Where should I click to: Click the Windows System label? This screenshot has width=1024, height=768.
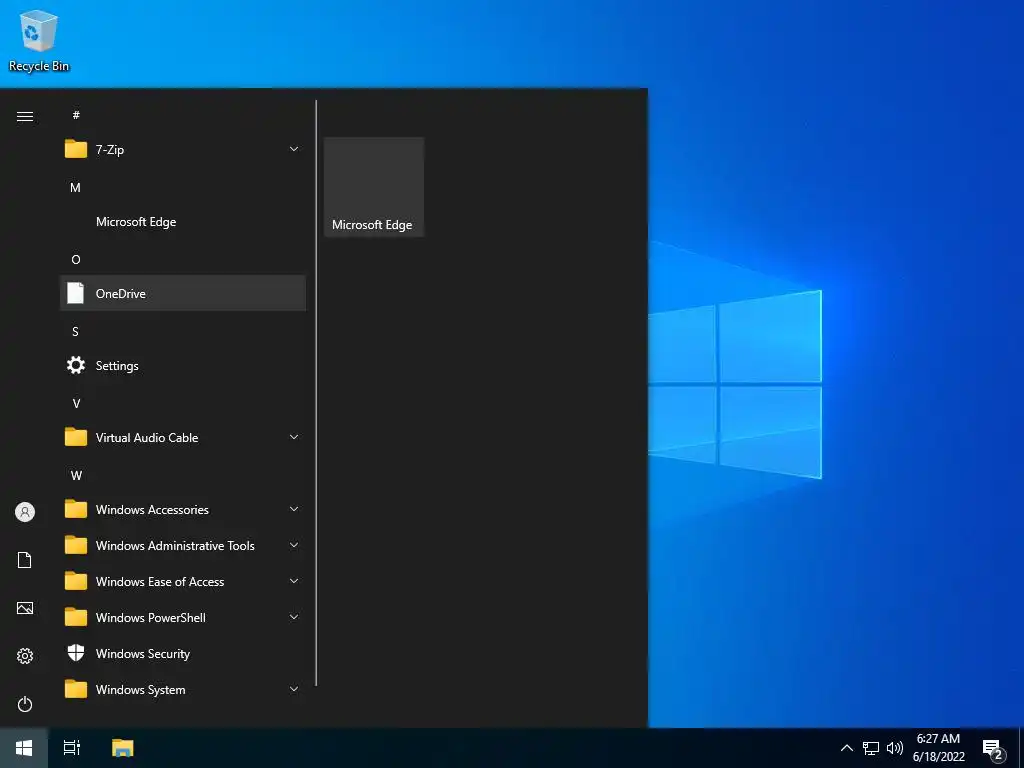pos(140,690)
